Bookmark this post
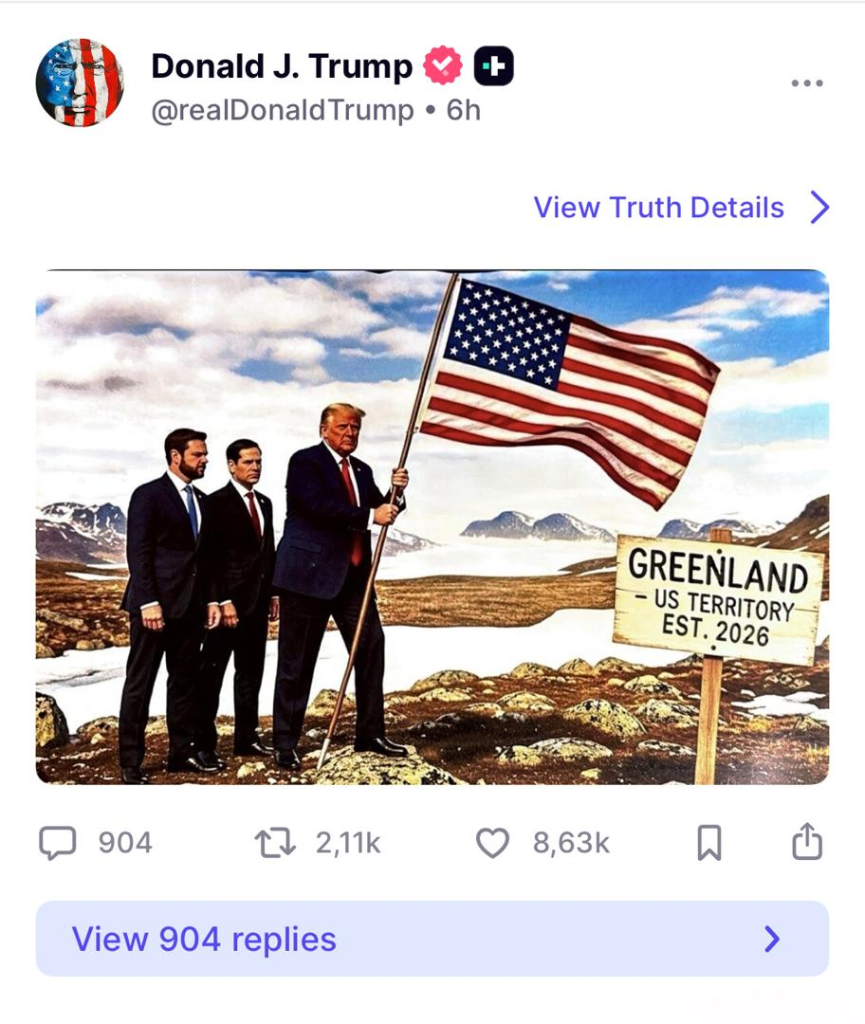Screen dimensions: 865x1024 tap(710, 842)
